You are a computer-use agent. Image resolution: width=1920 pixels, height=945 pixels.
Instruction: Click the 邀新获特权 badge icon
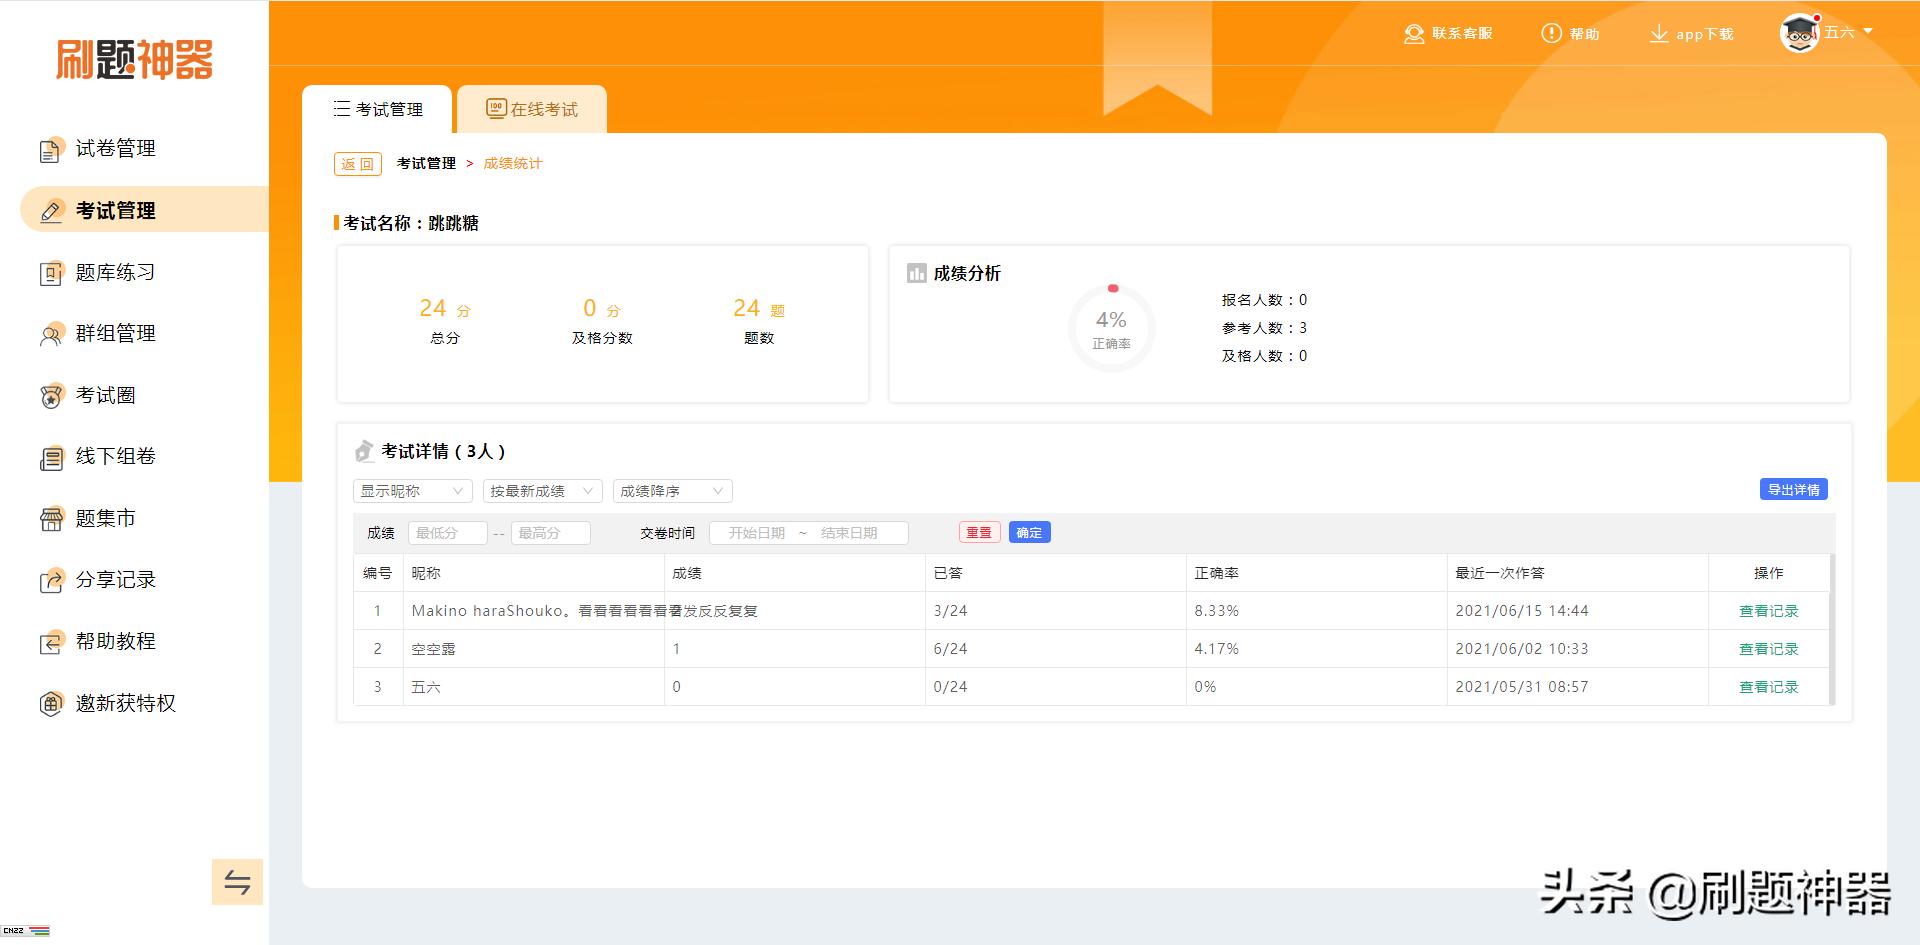(x=50, y=704)
